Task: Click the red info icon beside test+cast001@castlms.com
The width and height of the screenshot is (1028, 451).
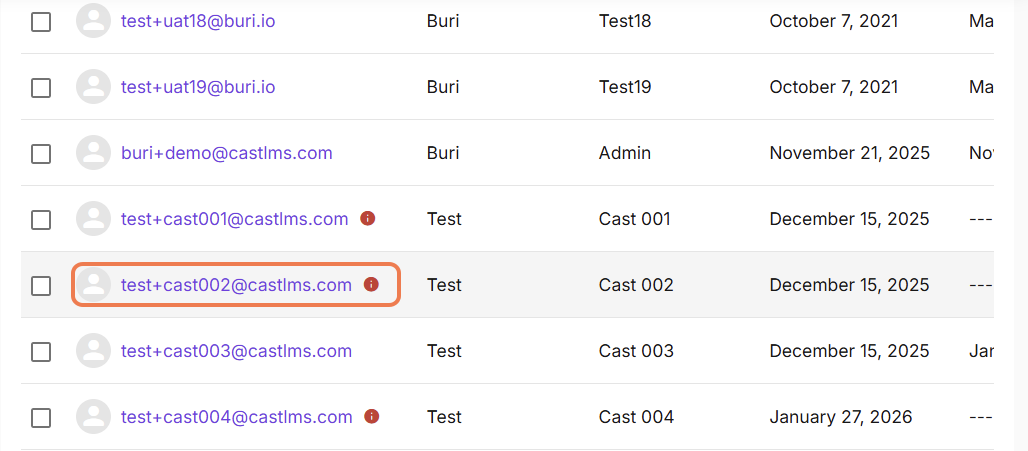Action: [368, 218]
